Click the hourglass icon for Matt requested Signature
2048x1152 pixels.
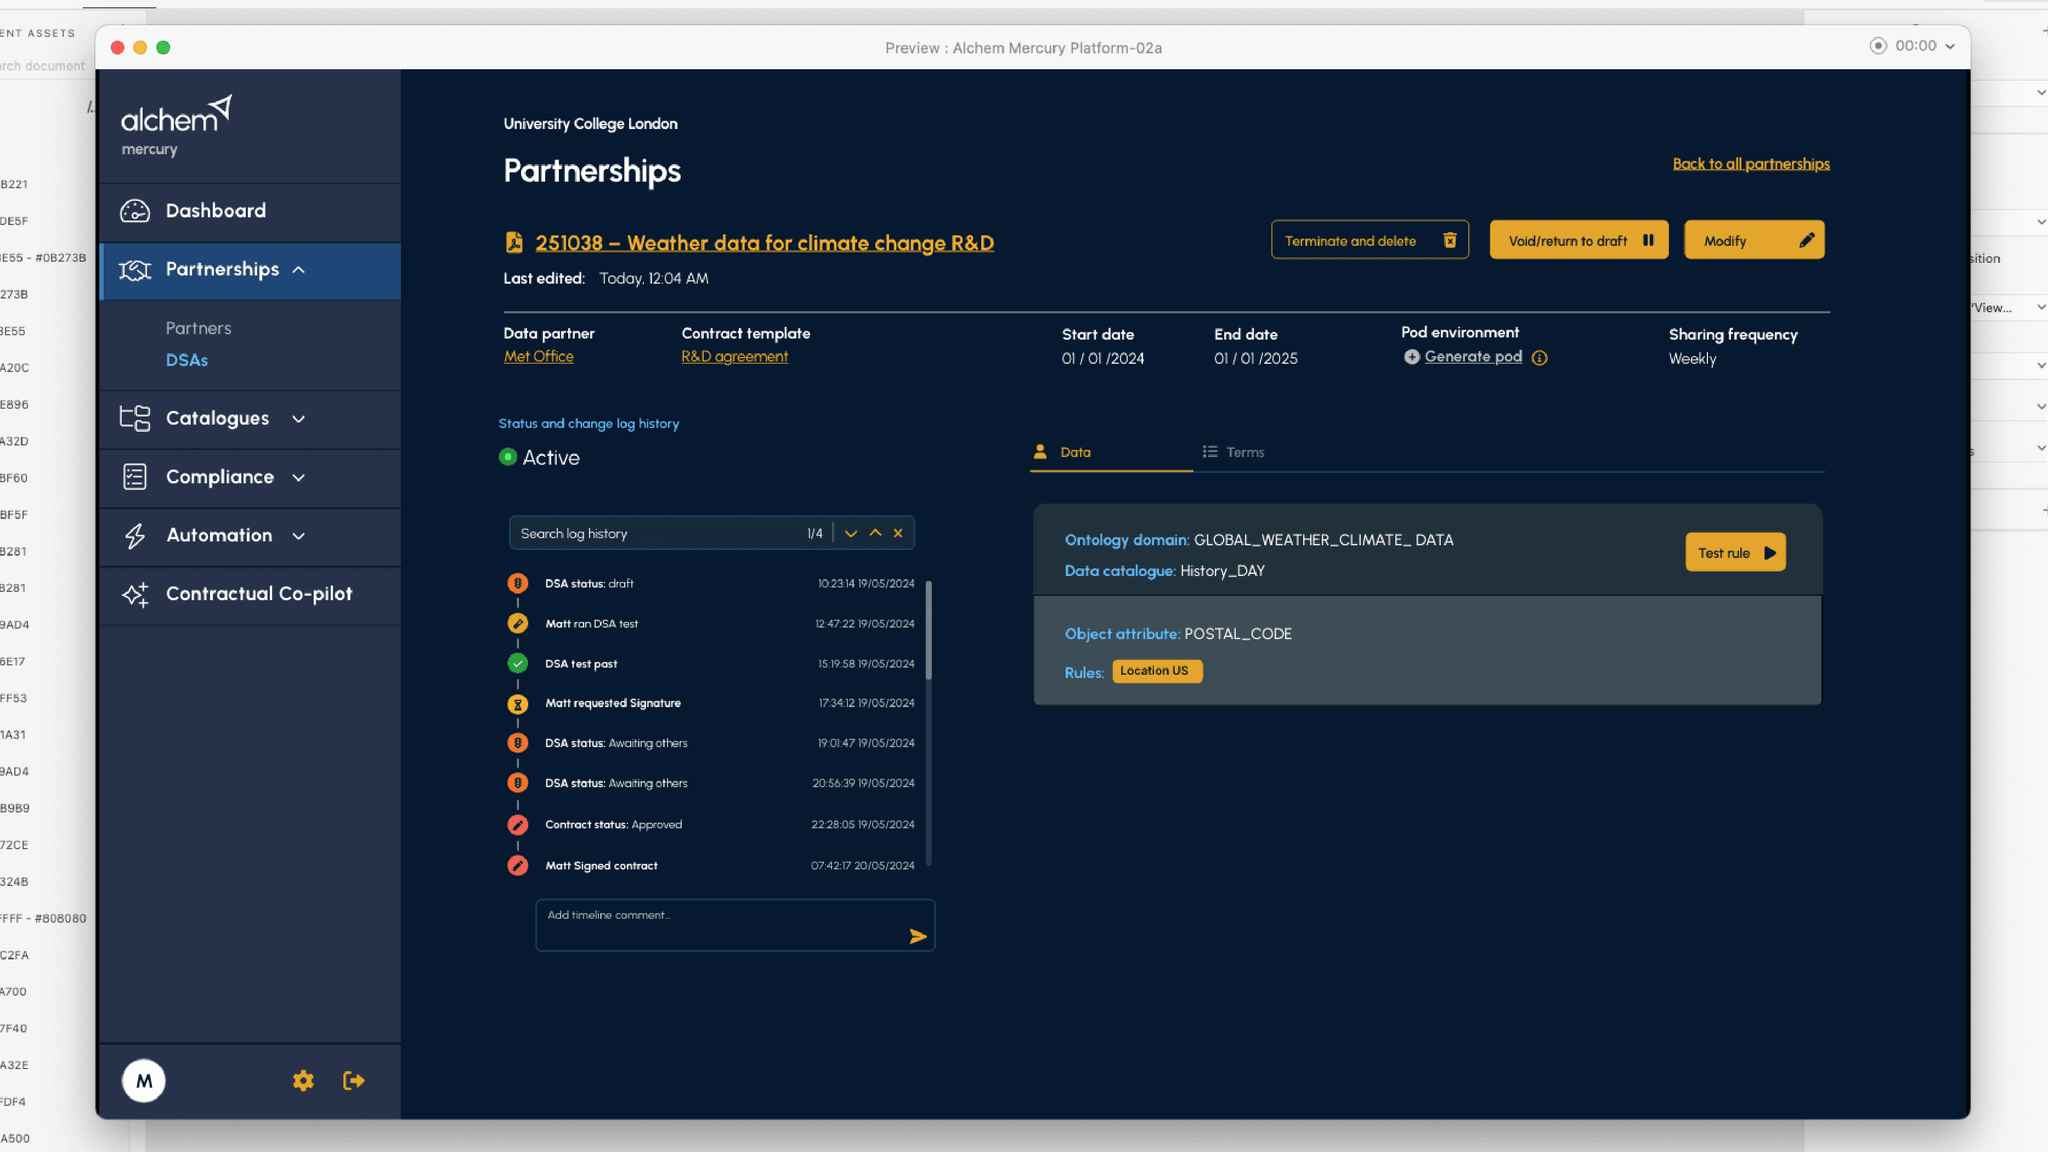point(517,704)
